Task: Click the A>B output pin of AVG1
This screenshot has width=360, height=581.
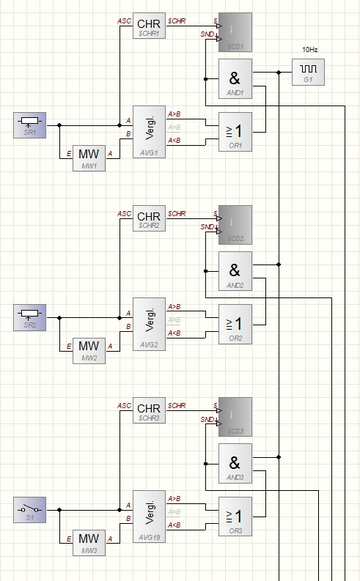Action: tap(174, 114)
